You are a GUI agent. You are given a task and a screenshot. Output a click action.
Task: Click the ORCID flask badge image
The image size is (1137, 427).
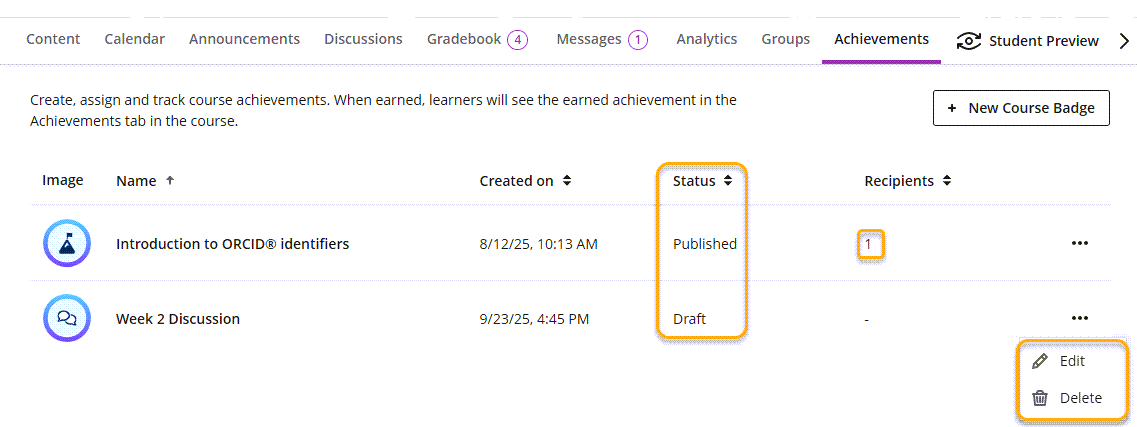click(x=67, y=243)
